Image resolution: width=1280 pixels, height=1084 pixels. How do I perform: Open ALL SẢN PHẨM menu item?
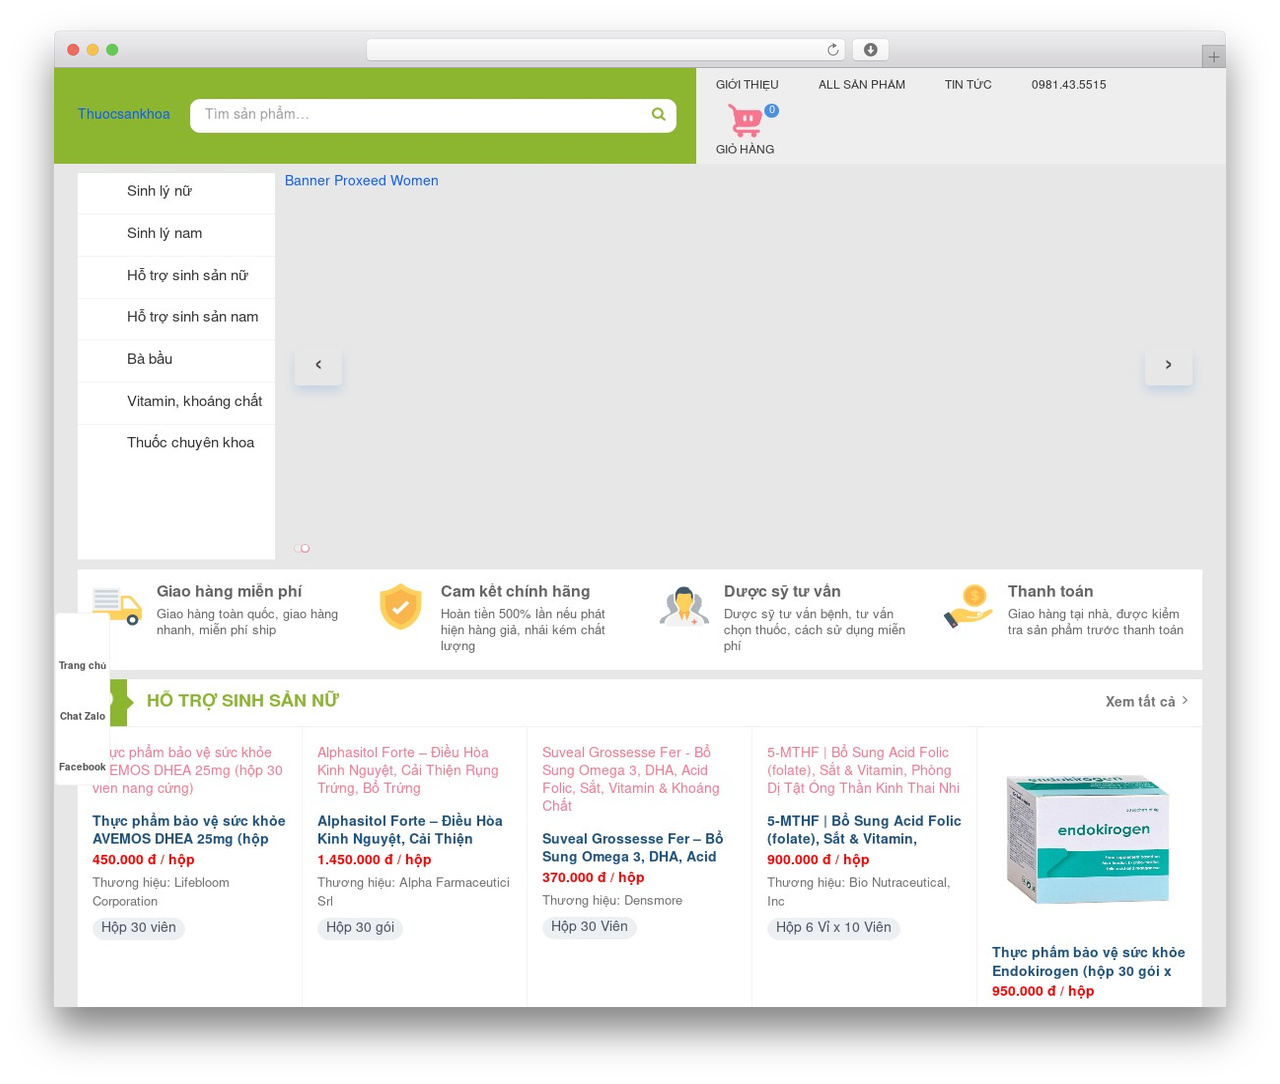pos(862,85)
